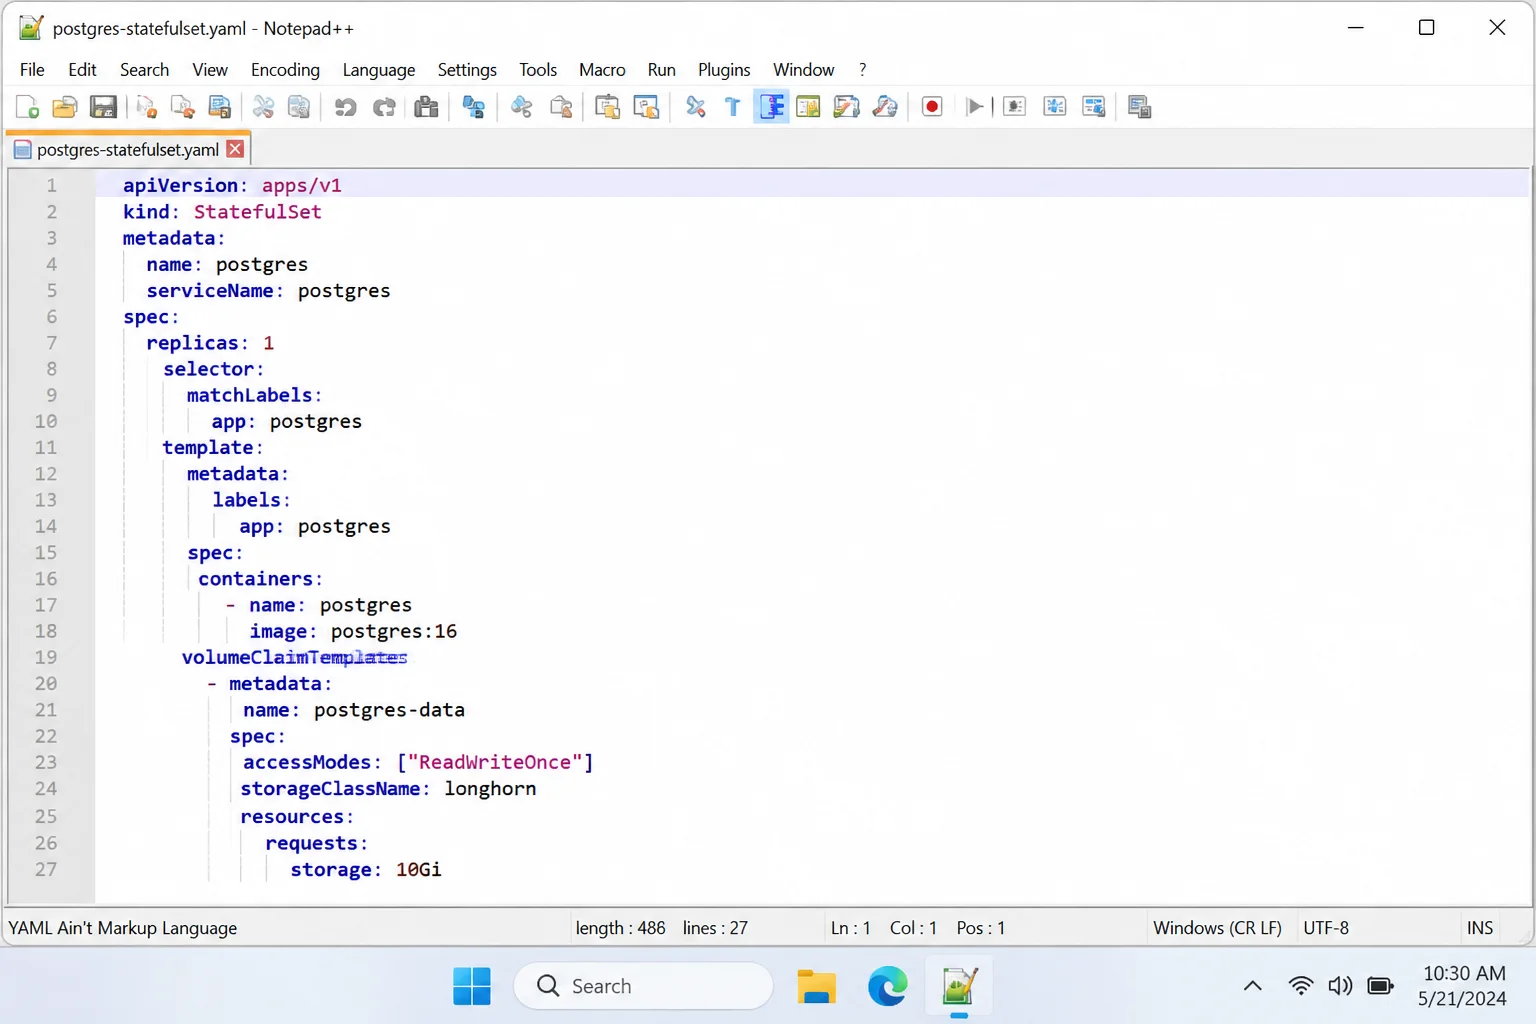Viewport: 1536px width, 1024px height.
Task: Click line number 7 in the margin
Action: [51, 343]
